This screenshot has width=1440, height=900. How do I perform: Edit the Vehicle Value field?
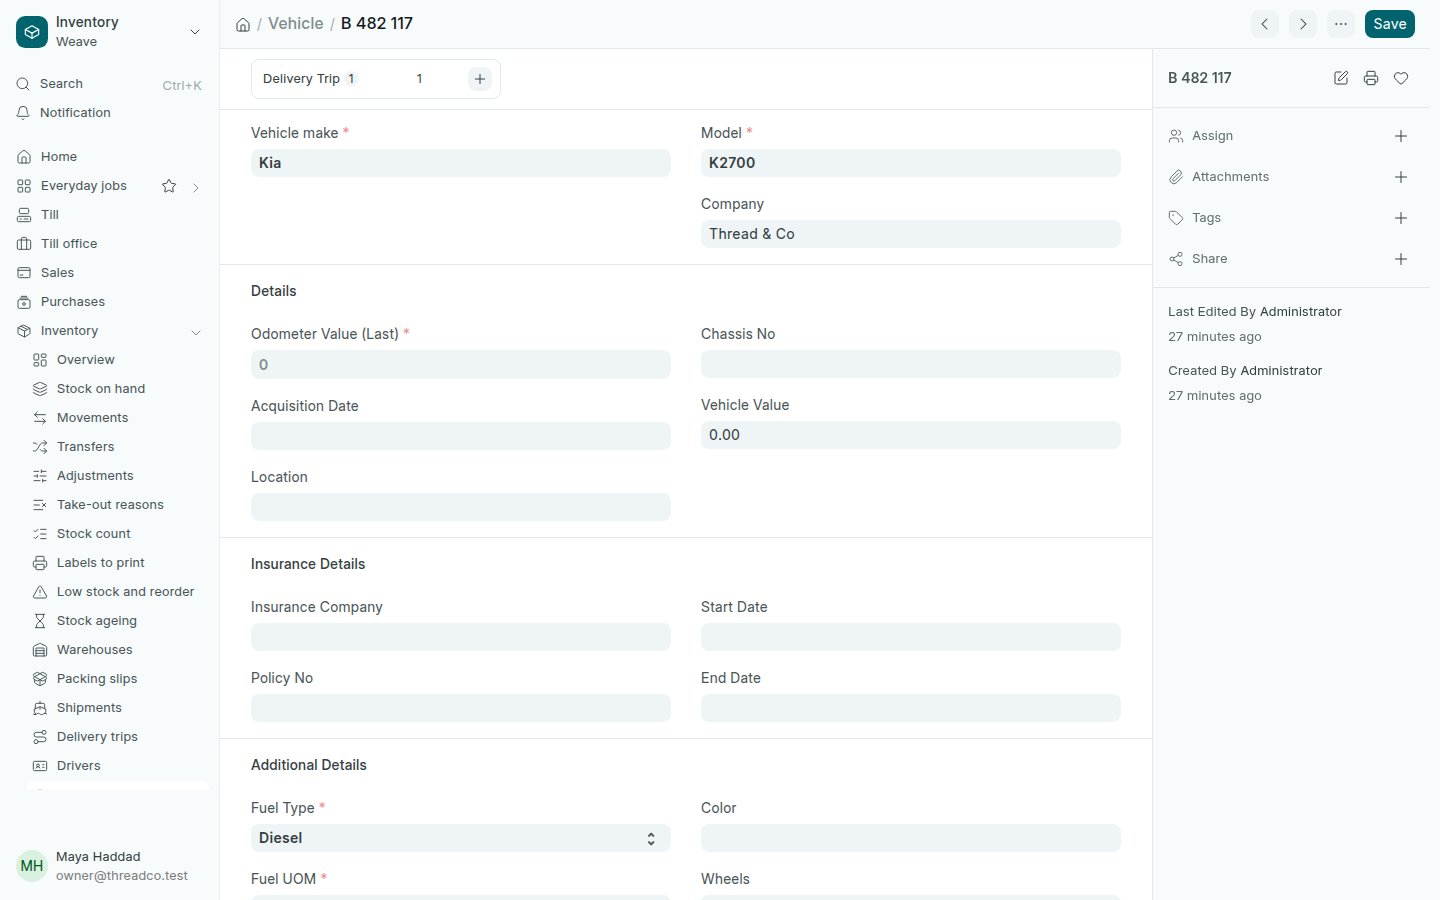(x=911, y=435)
